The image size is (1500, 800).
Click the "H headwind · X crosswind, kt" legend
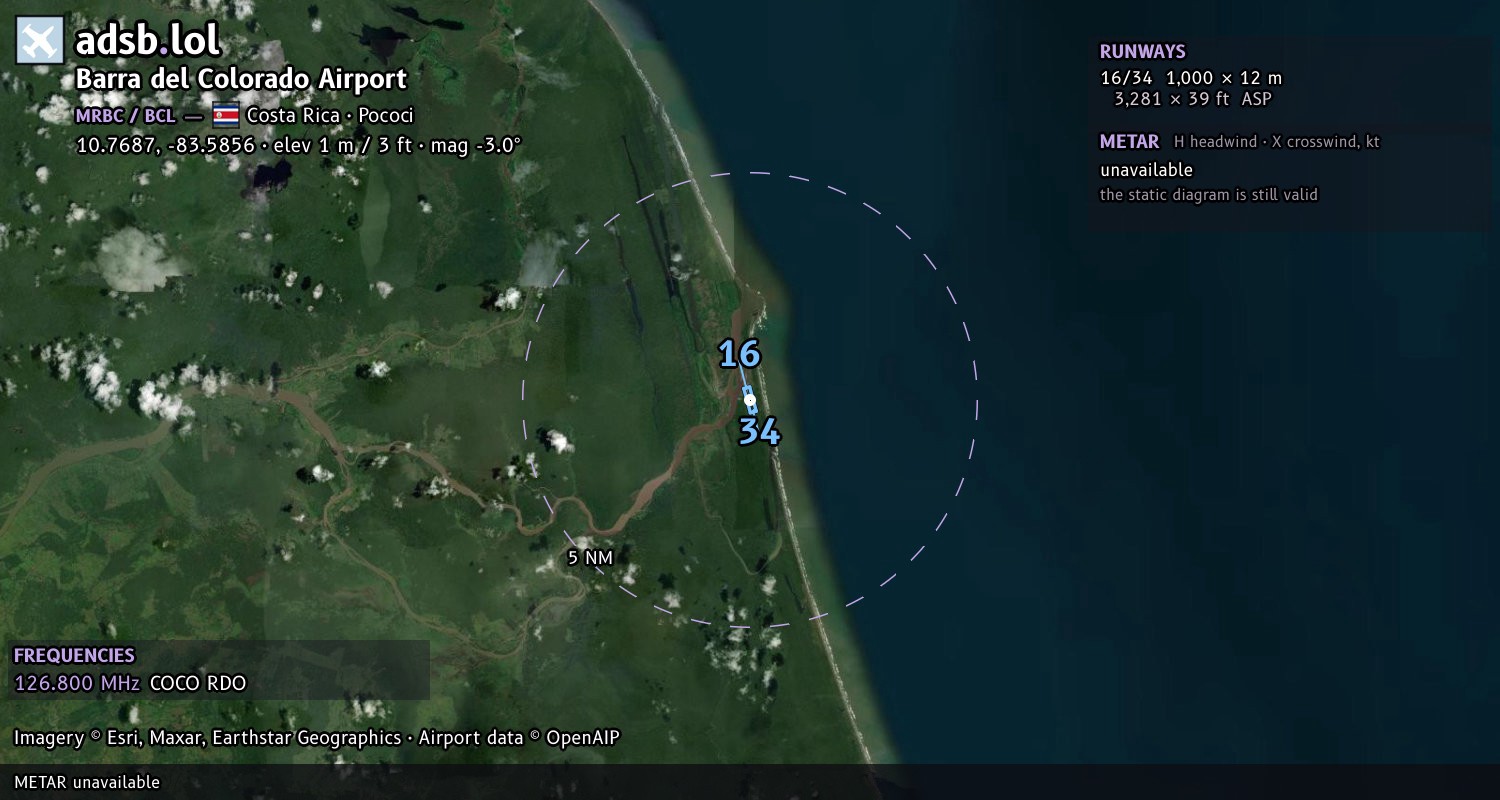point(1277,142)
